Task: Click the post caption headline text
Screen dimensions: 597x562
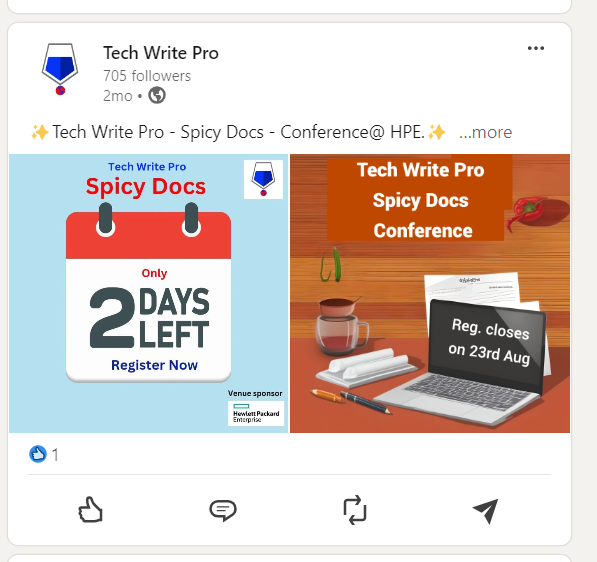Action: [x=238, y=132]
